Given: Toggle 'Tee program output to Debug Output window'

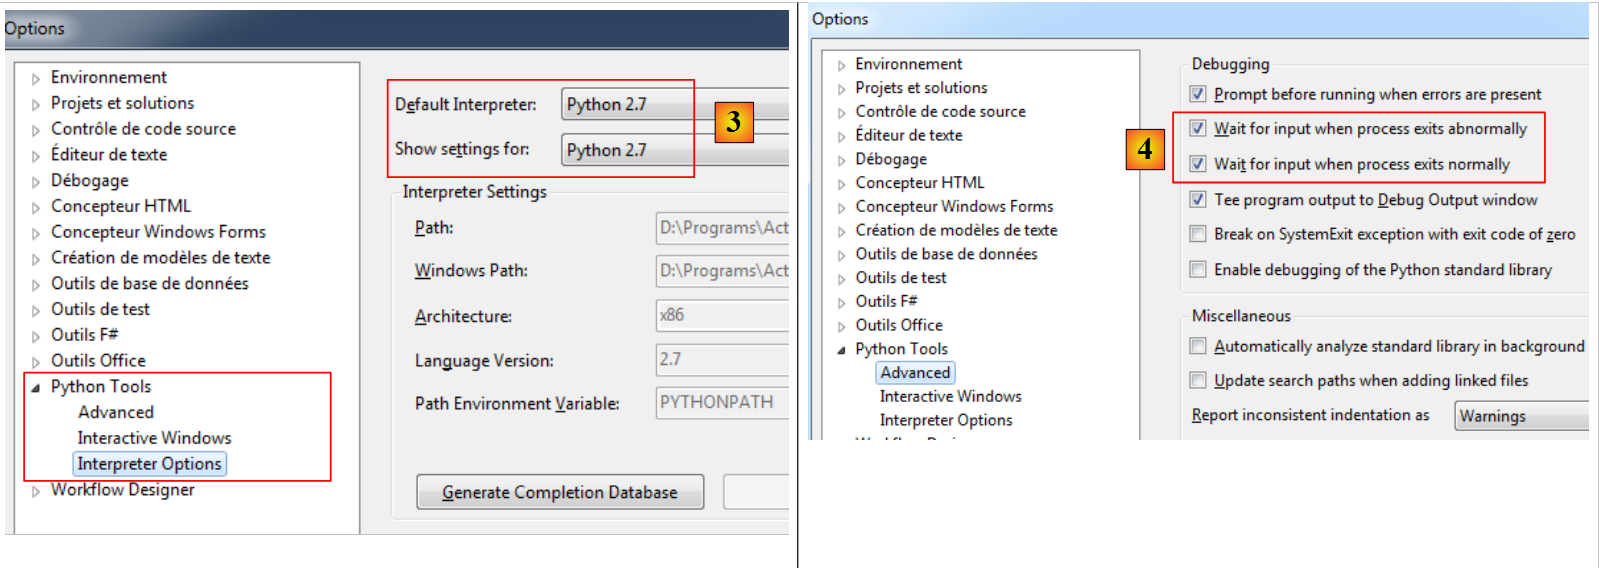Looking at the screenshot, I should click(x=1197, y=200).
